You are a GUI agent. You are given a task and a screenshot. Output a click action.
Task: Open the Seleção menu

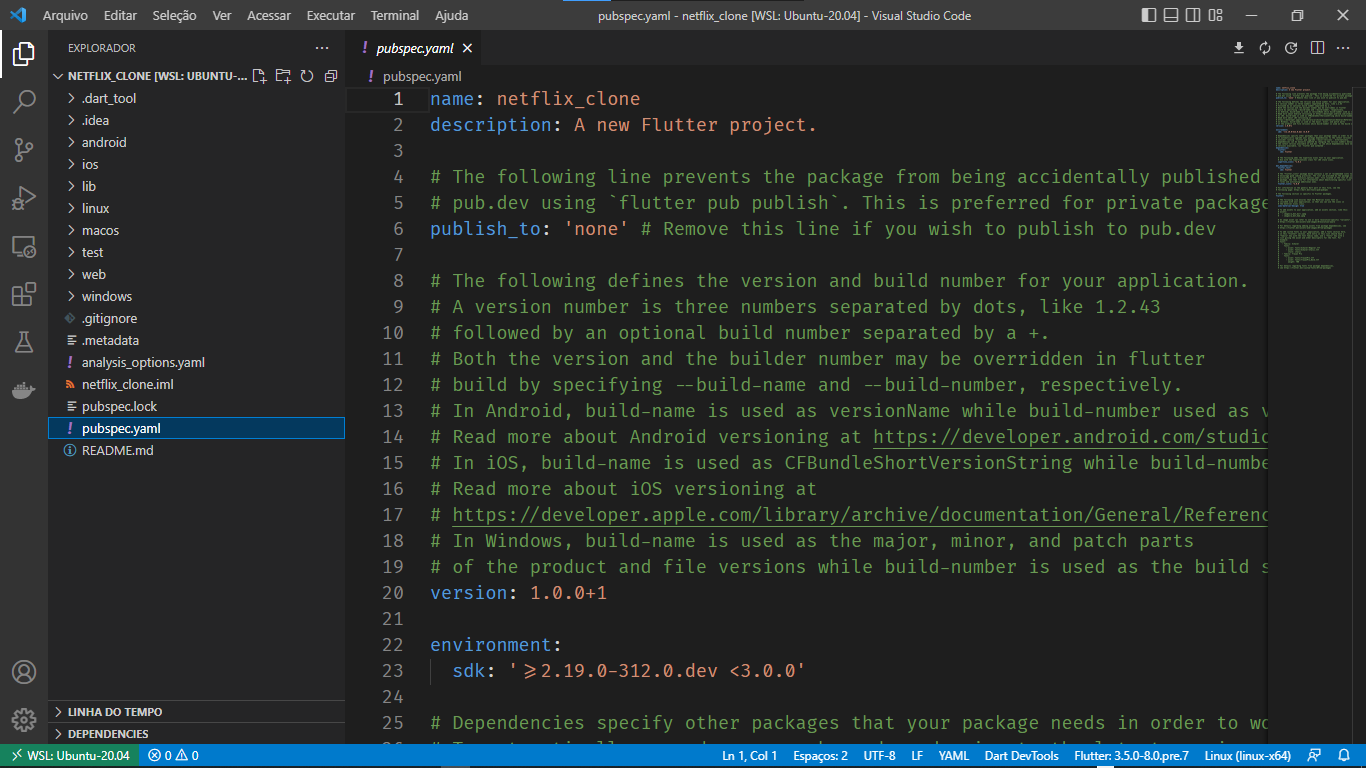[x=175, y=16]
